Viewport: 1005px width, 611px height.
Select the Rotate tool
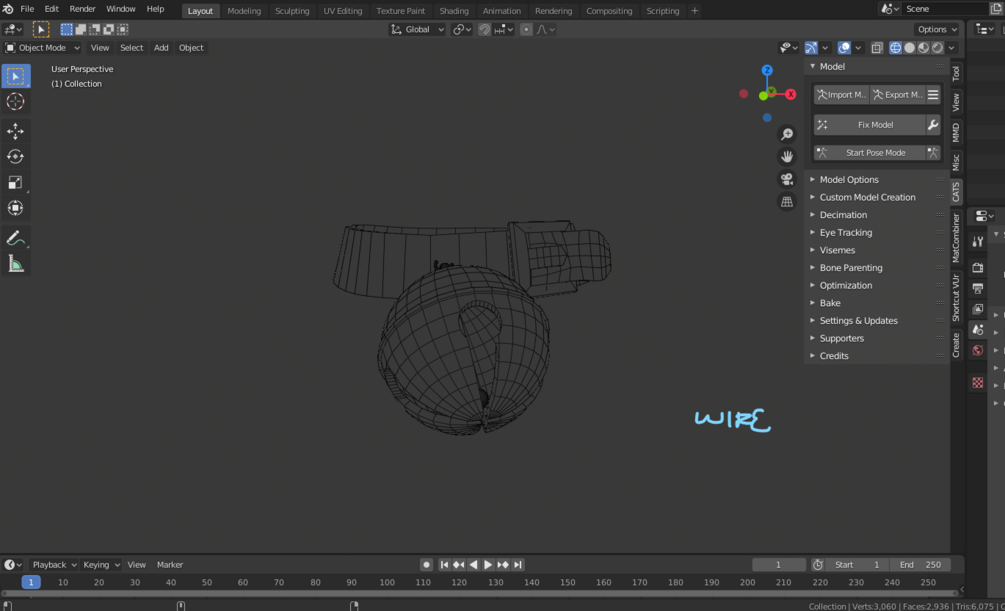tap(15, 156)
